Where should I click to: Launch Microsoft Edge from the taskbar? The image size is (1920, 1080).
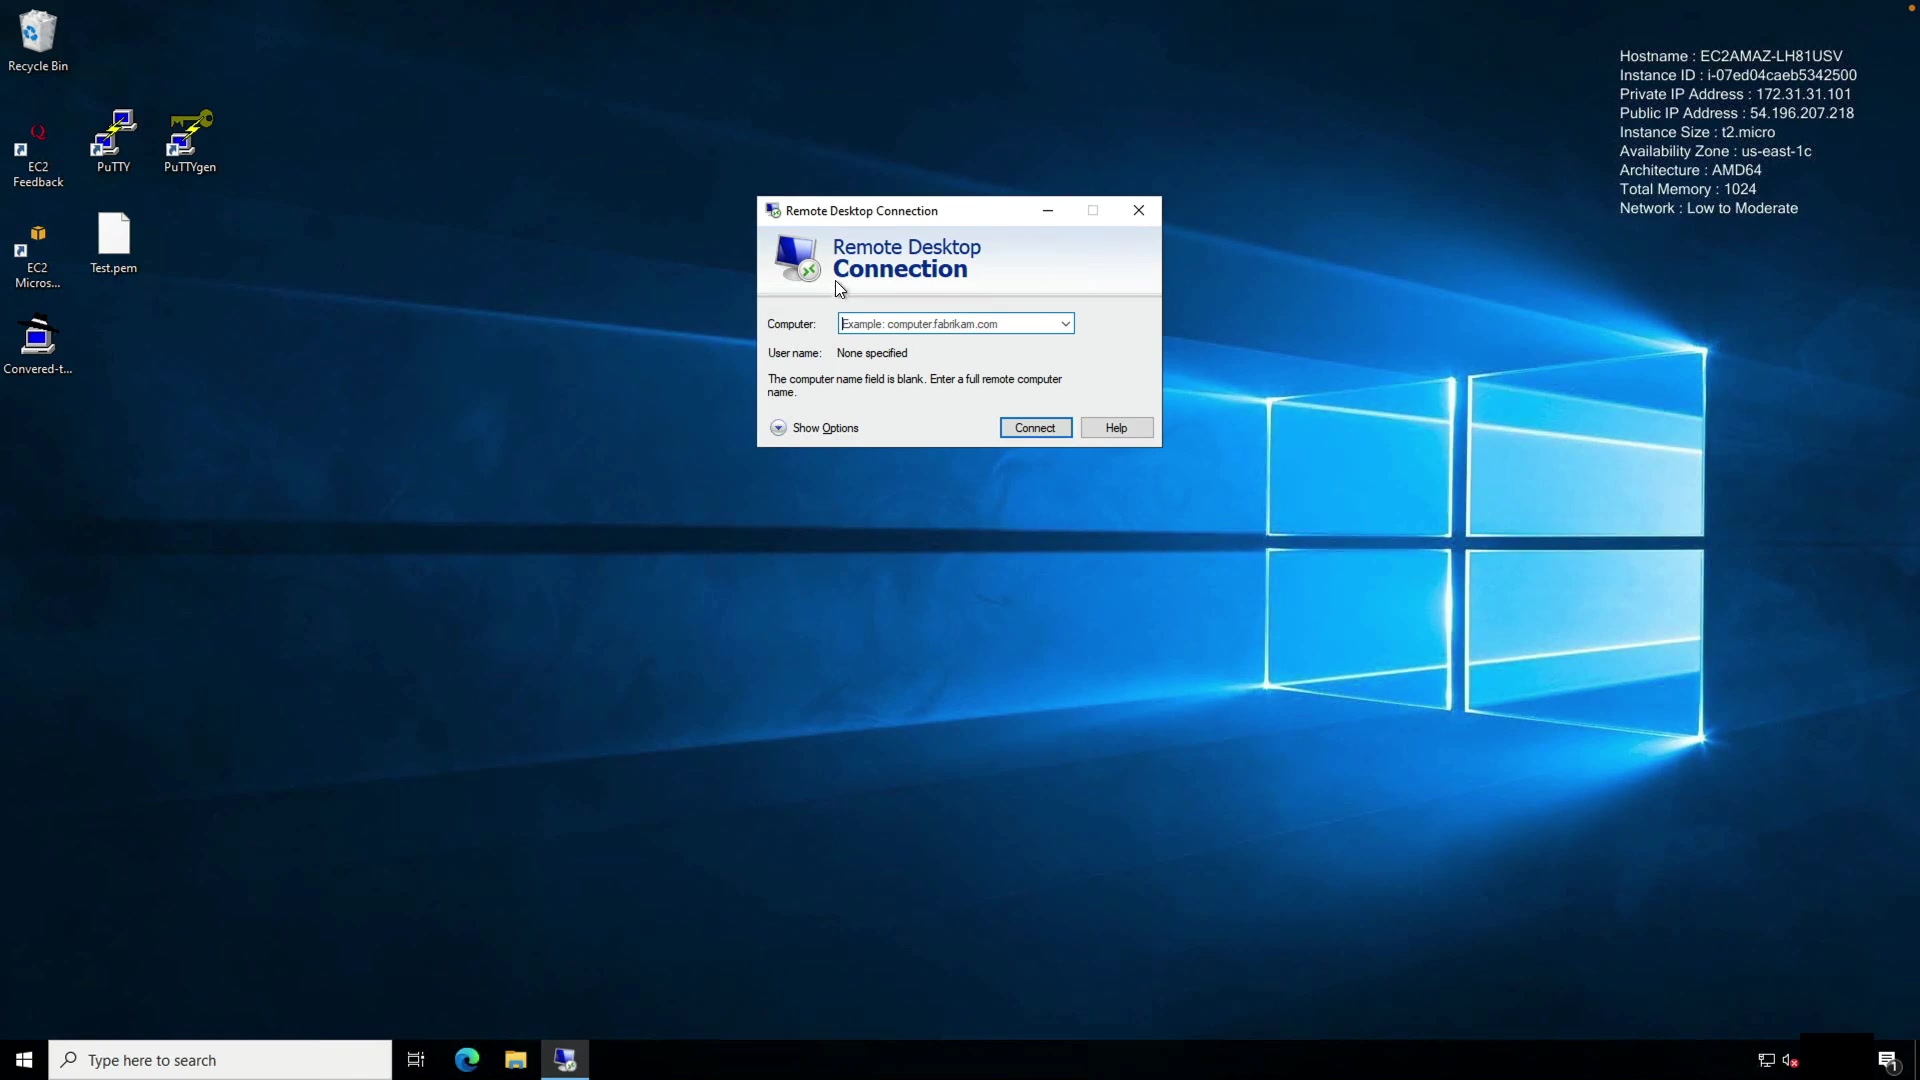467,1060
